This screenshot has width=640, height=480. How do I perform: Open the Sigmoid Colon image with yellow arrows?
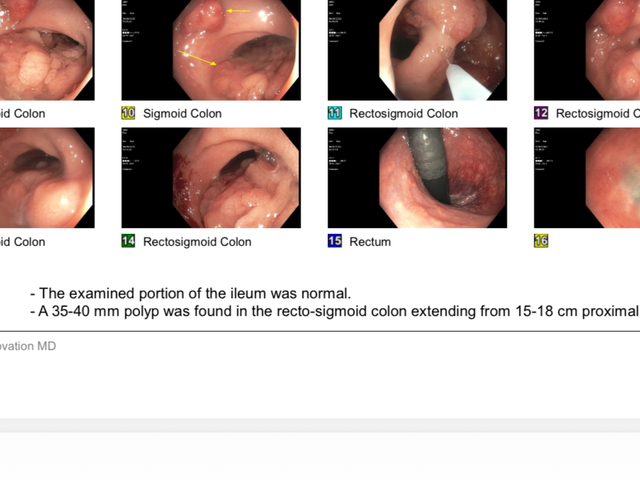[x=211, y=50]
